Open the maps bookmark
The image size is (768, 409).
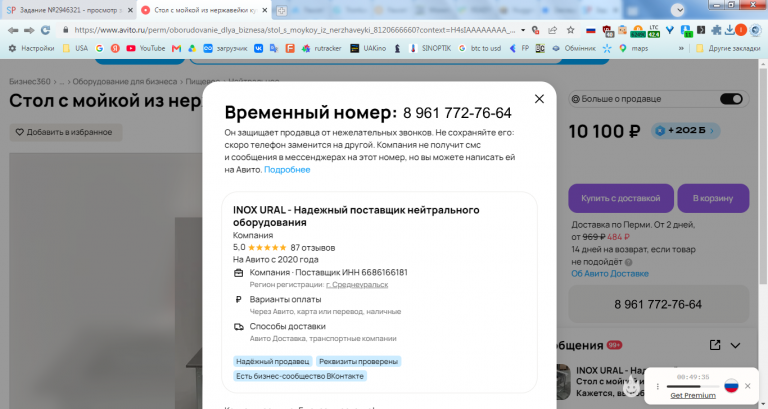click(x=633, y=48)
